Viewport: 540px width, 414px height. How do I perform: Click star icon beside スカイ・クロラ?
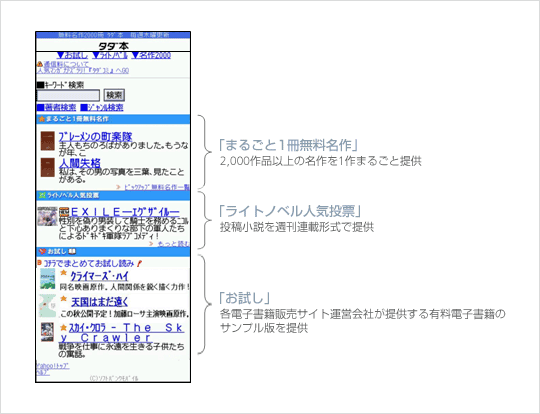coord(63,328)
